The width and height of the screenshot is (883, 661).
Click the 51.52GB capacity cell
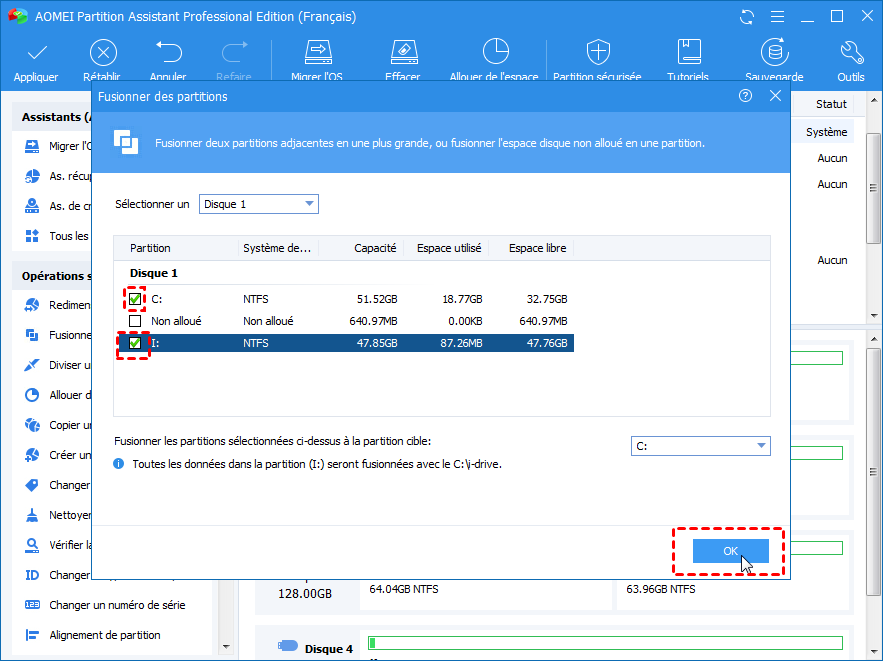pos(377,299)
